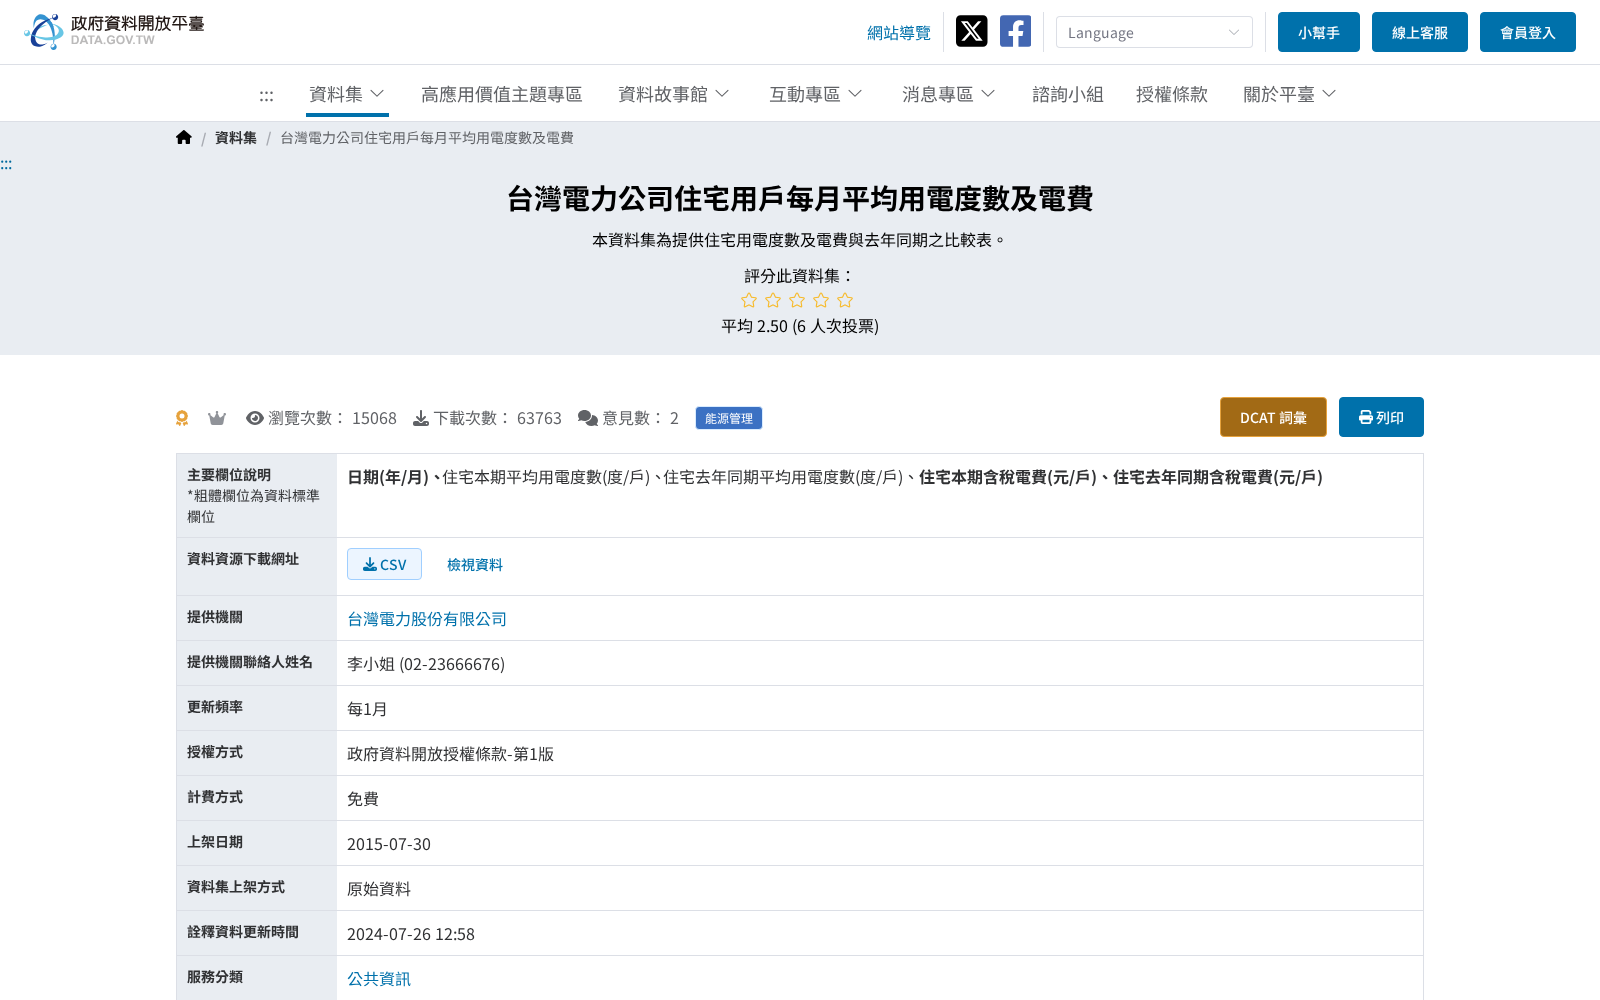Rate dataset with the first star
This screenshot has height=1000, width=1600.
[x=749, y=300]
